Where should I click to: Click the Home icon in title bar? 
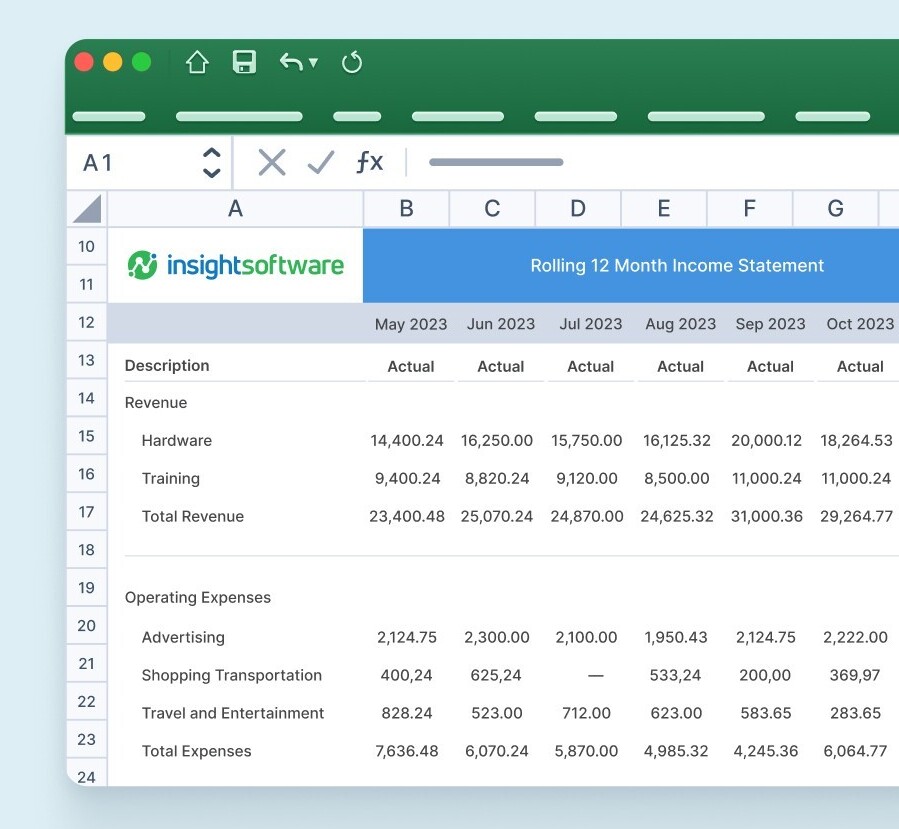pos(197,63)
